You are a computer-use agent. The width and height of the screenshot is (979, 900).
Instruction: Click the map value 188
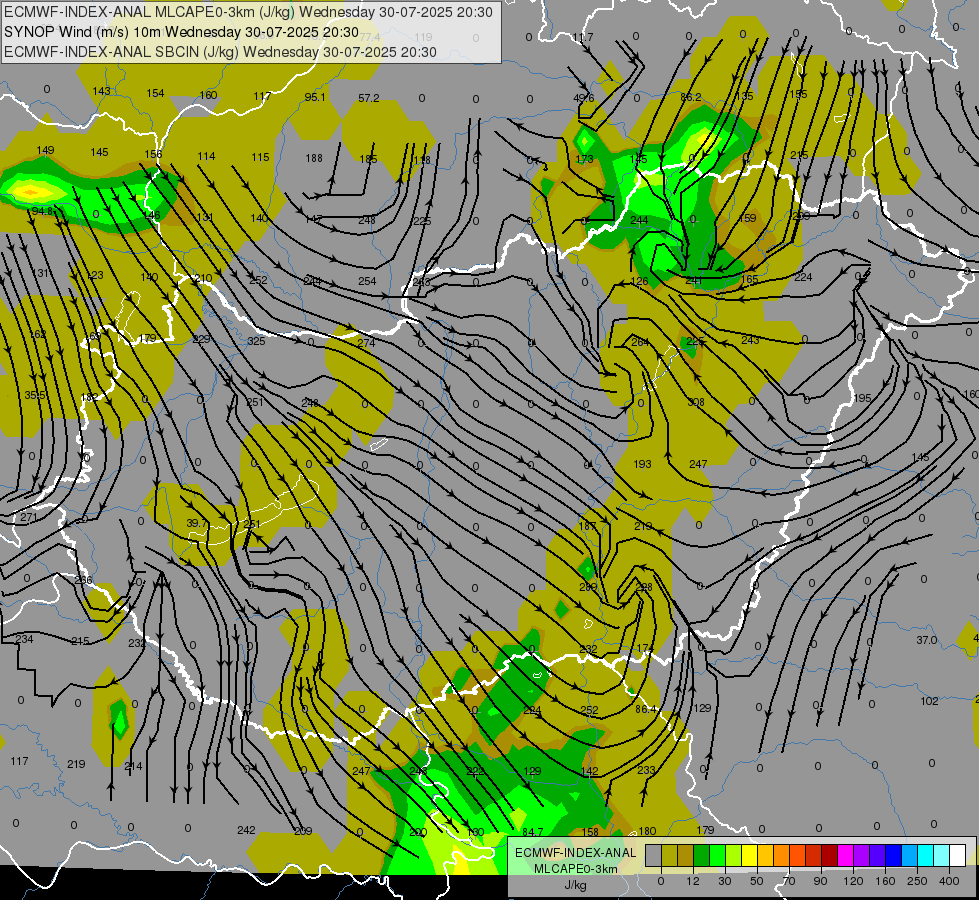314,158
